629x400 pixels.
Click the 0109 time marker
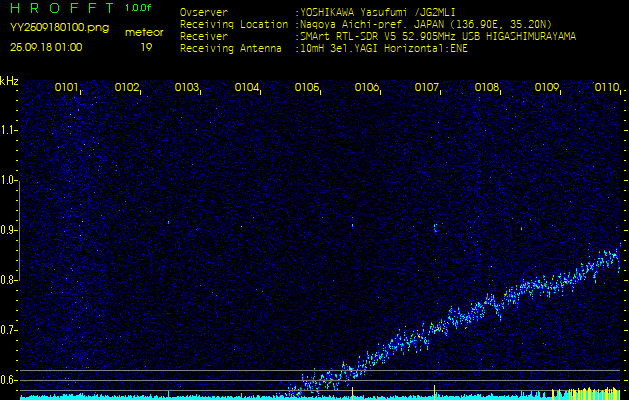547,88
